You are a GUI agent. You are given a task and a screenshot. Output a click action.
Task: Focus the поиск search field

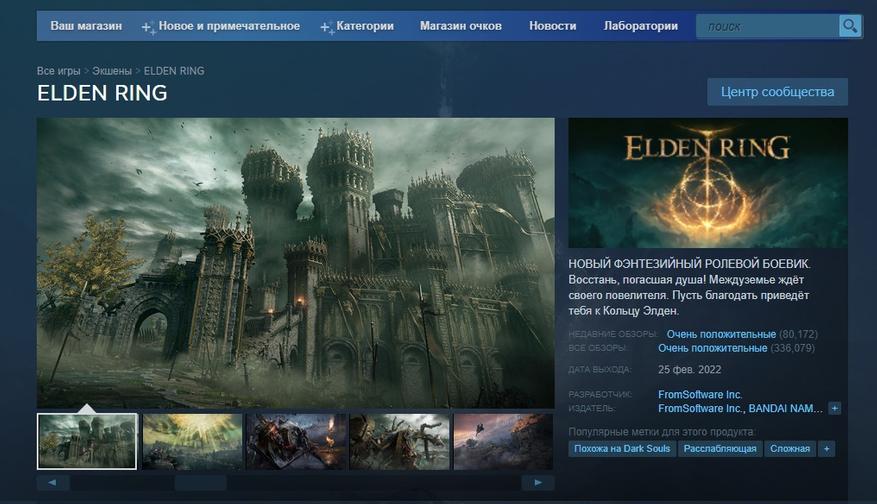pyautogui.click(x=767, y=26)
